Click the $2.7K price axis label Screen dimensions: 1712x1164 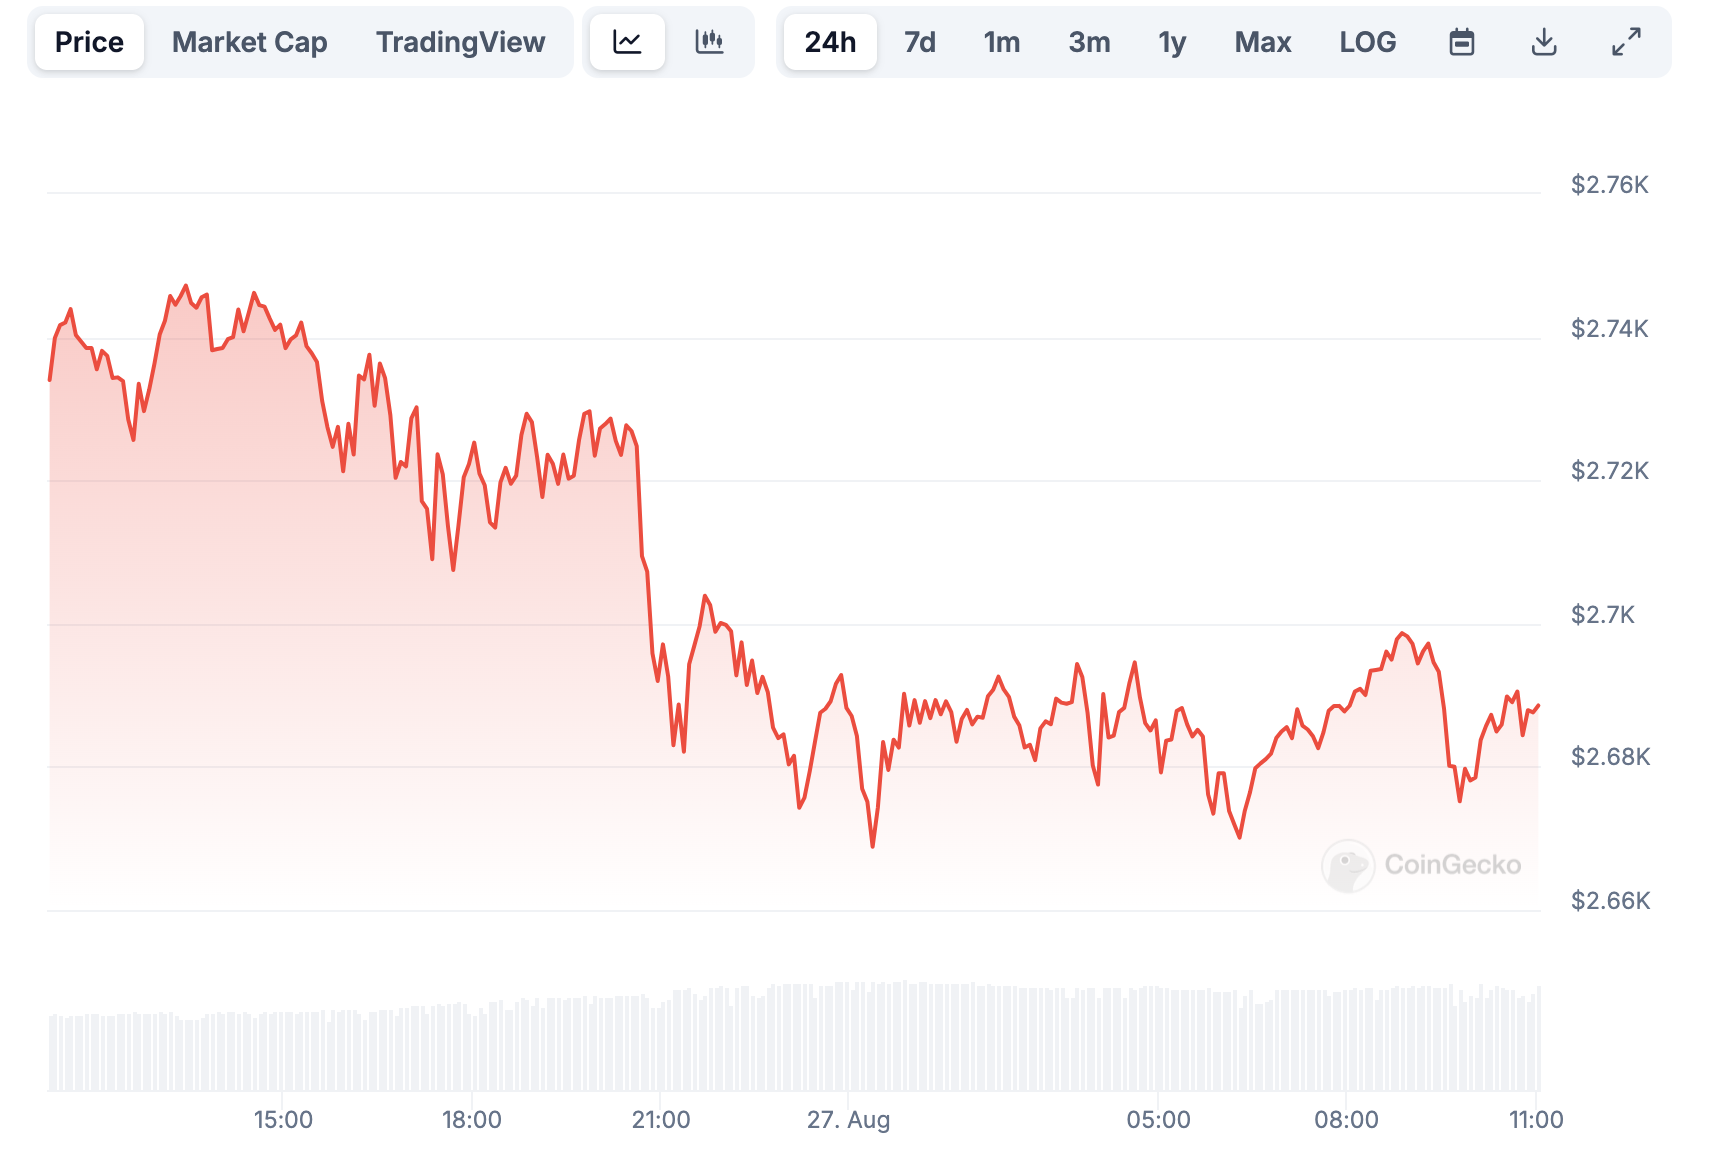click(x=1602, y=614)
